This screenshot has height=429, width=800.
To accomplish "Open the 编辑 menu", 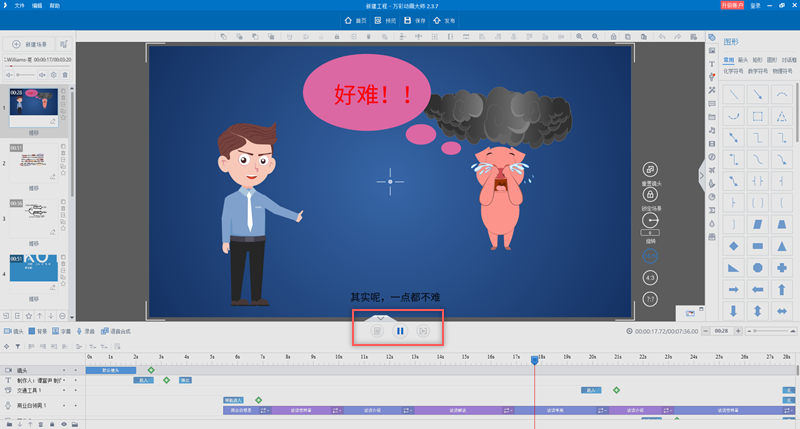I will pyautogui.click(x=37, y=6).
